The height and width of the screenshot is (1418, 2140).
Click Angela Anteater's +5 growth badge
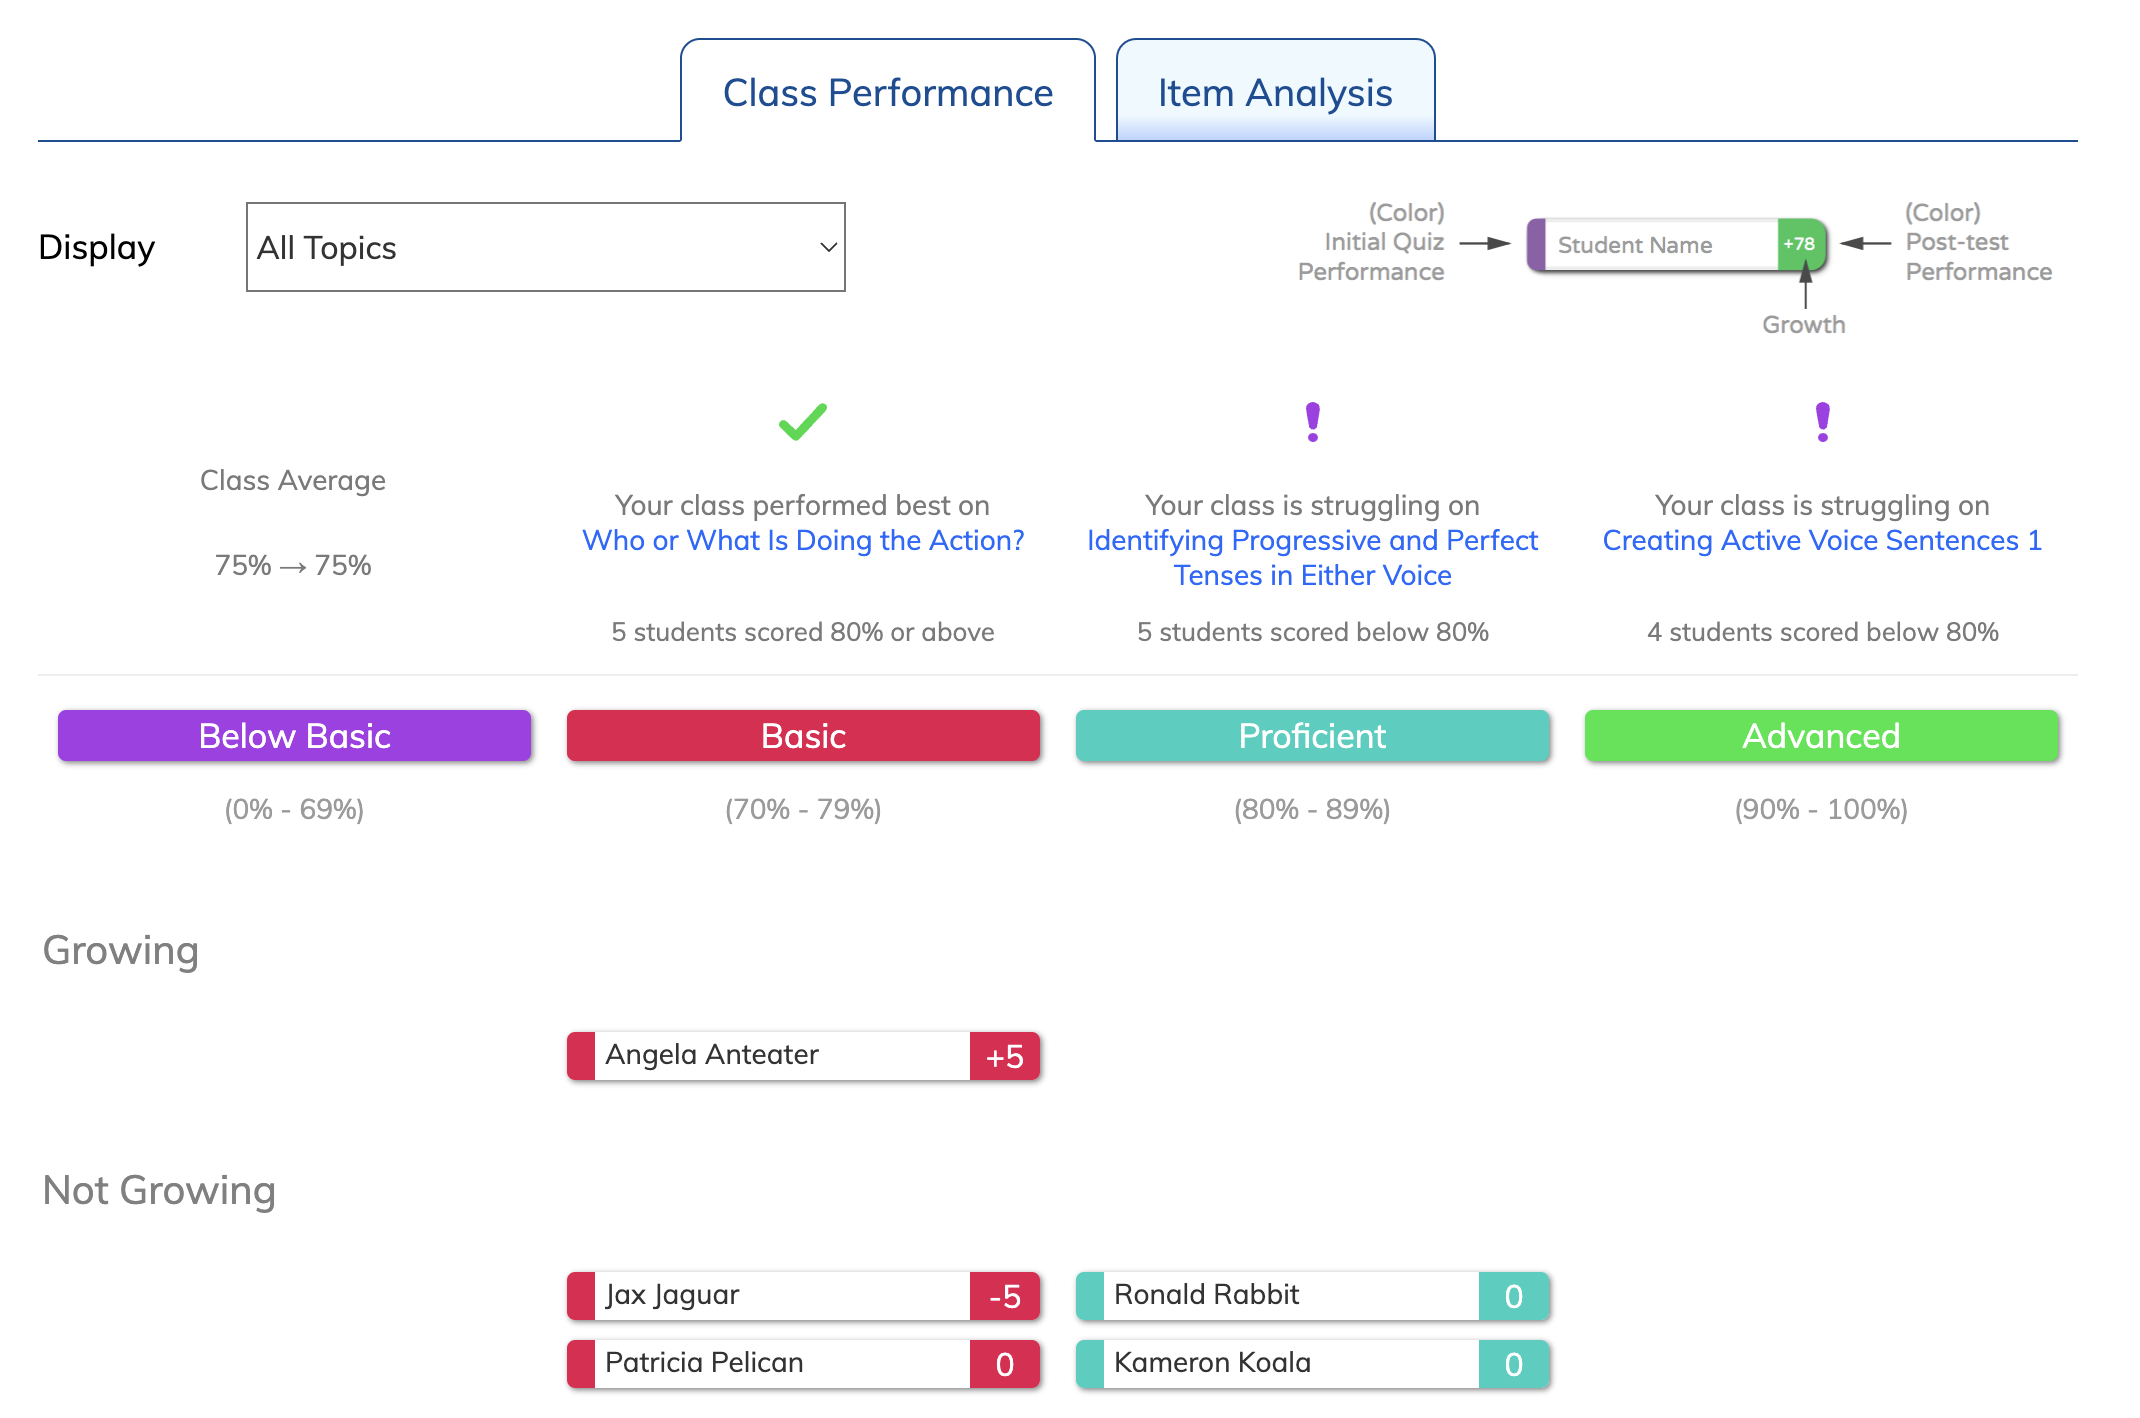click(1004, 1056)
